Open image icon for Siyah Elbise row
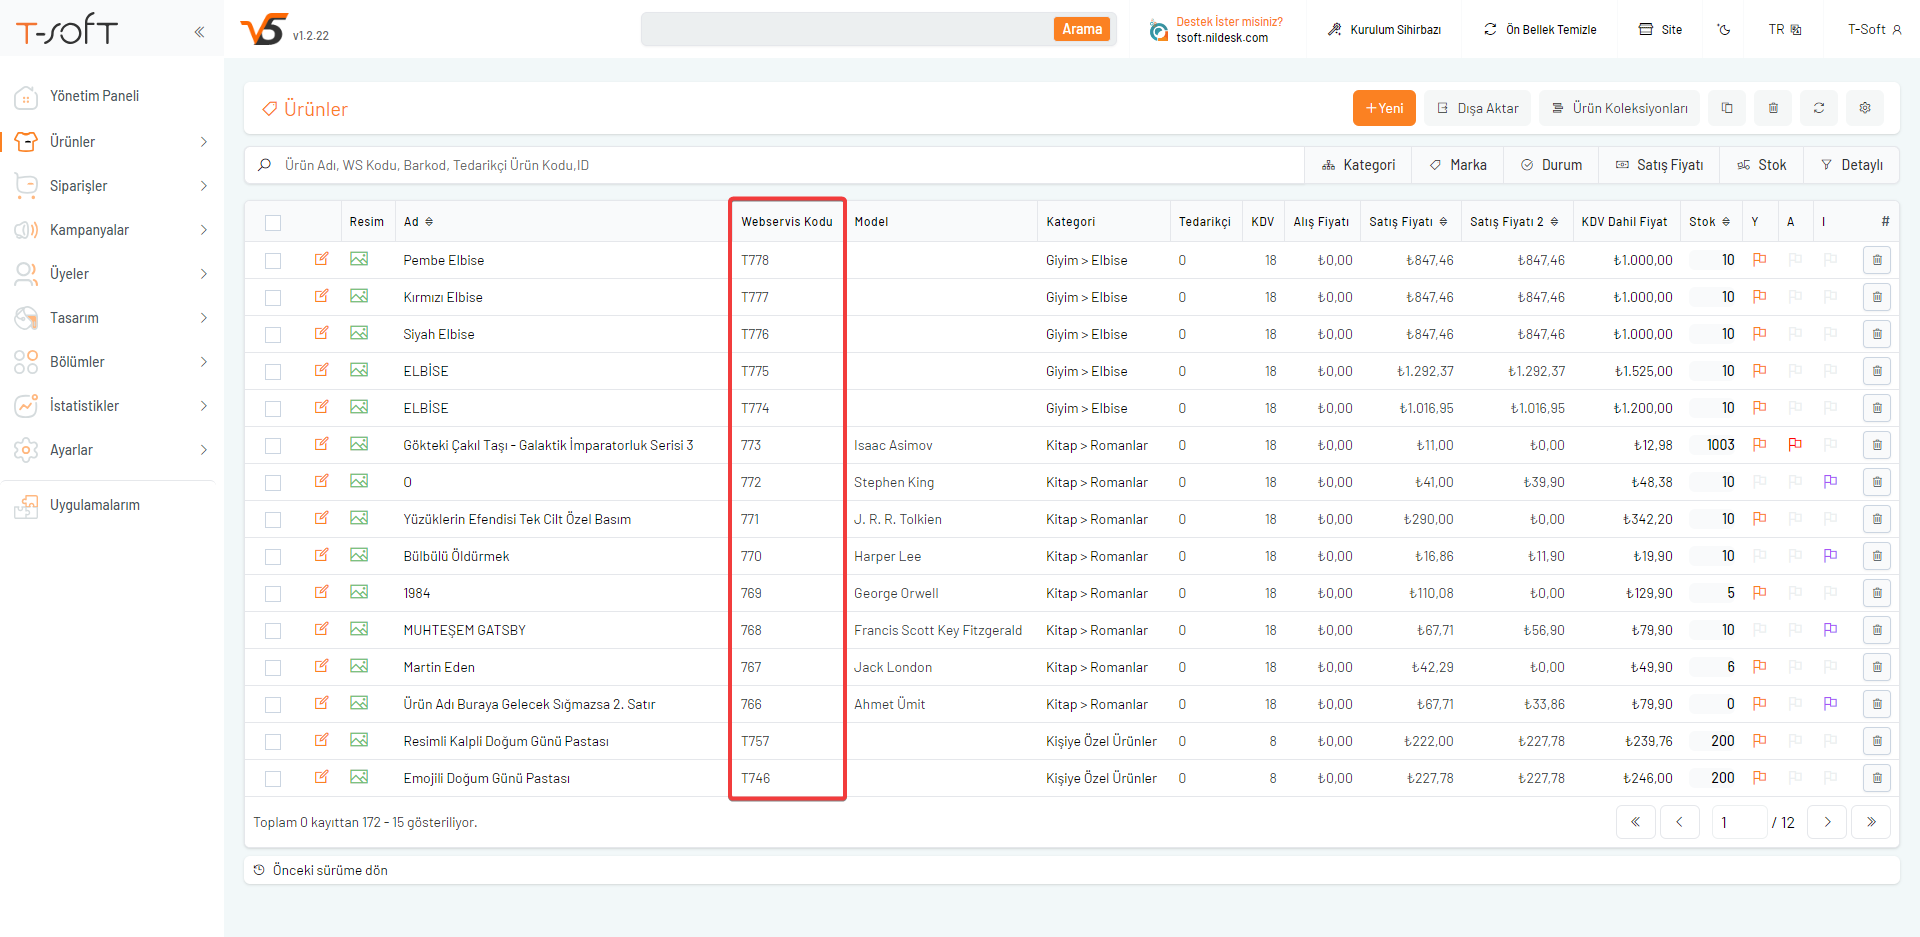This screenshot has width=1920, height=937. [x=359, y=333]
